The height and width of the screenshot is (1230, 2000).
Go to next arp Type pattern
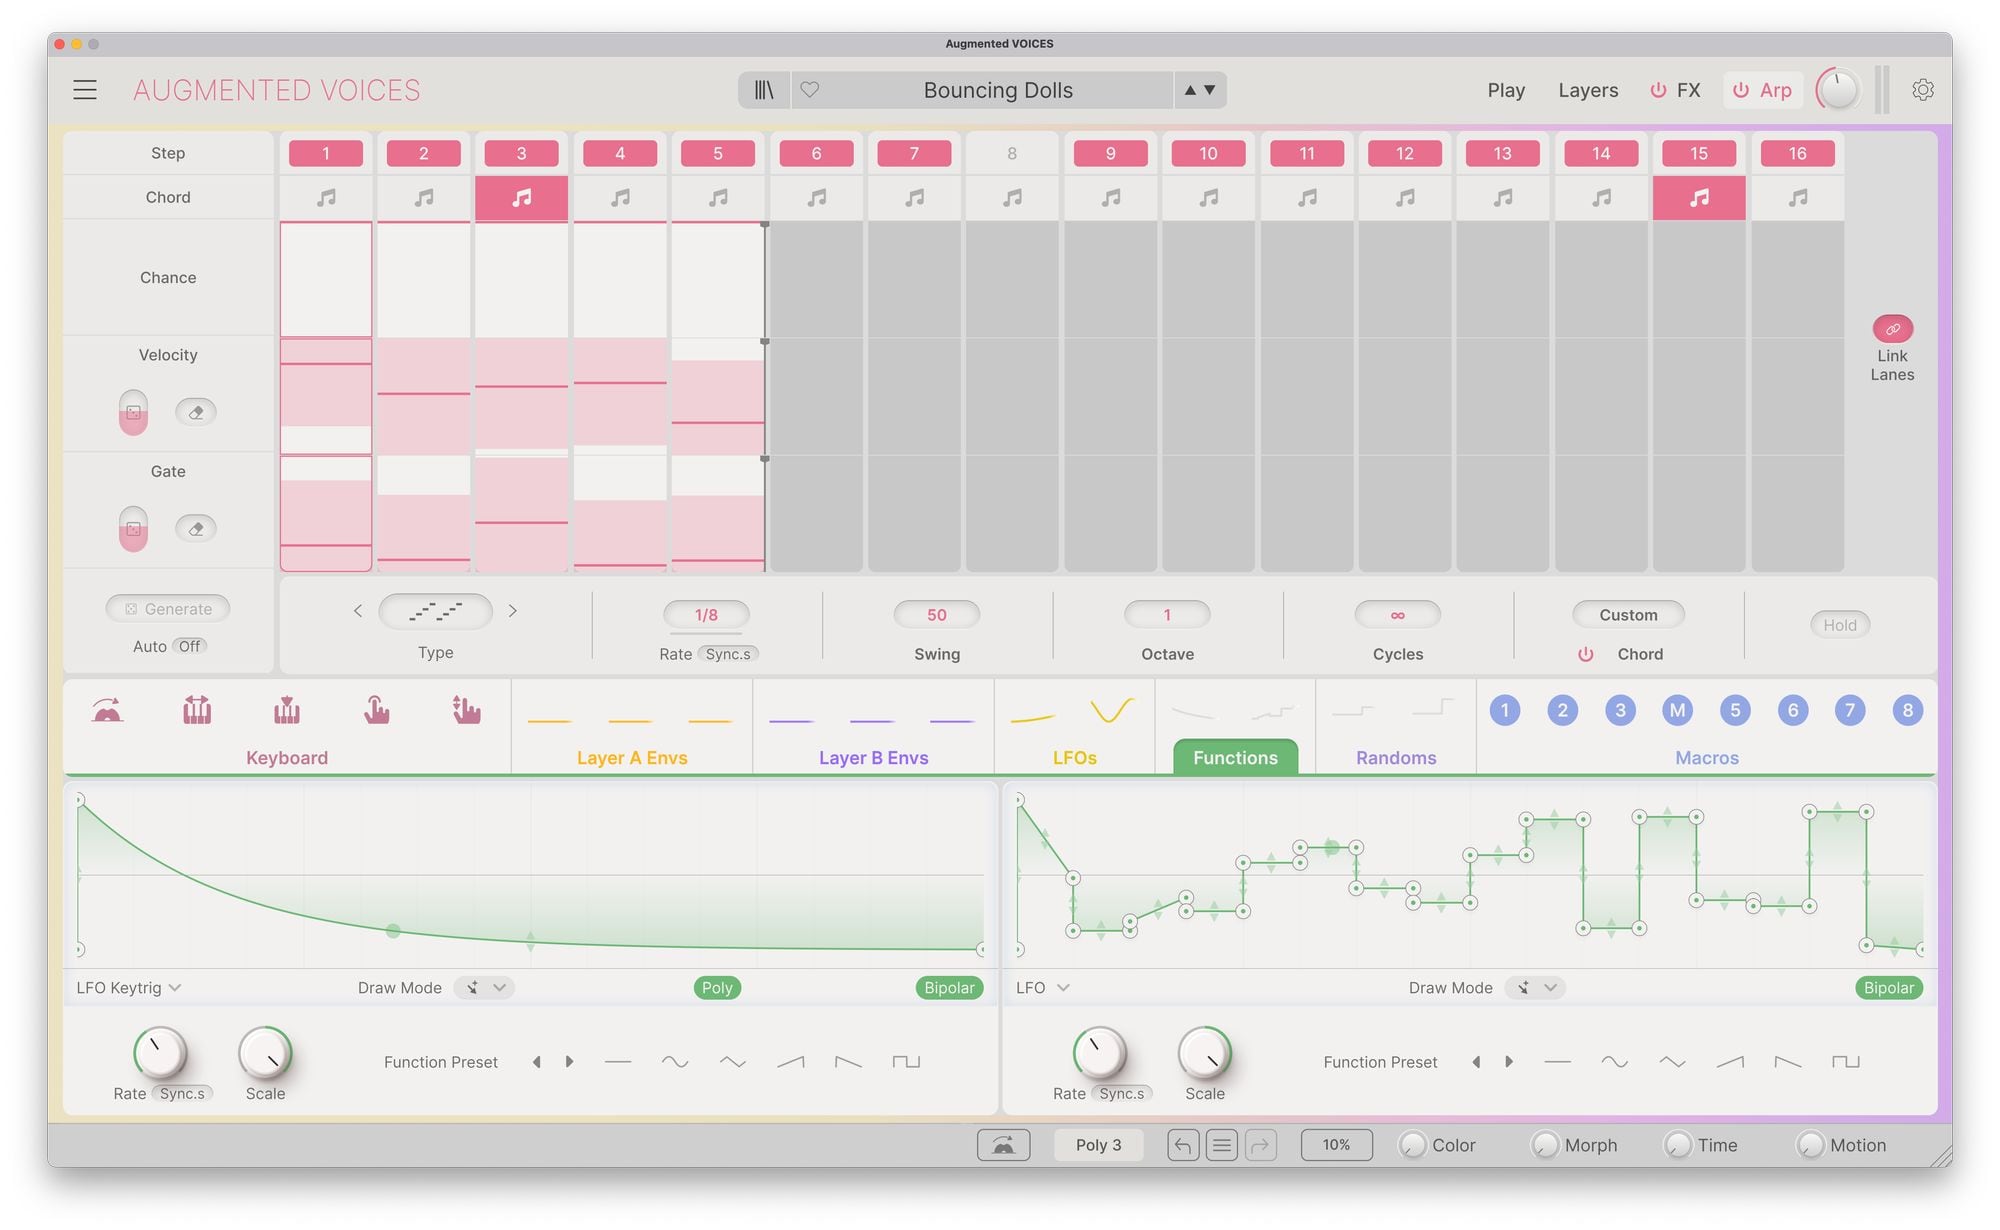pos(513,611)
